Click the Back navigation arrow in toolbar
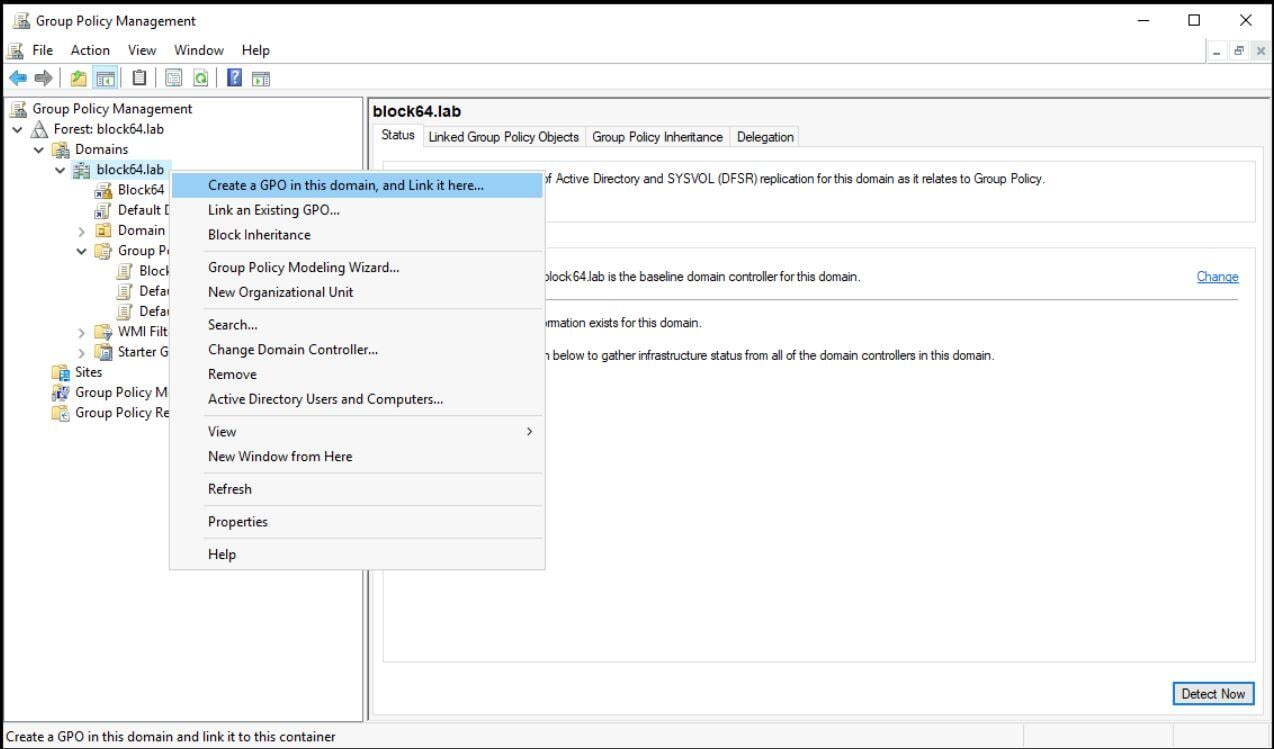The width and height of the screenshot is (1274, 749). pyautogui.click(x=17, y=77)
